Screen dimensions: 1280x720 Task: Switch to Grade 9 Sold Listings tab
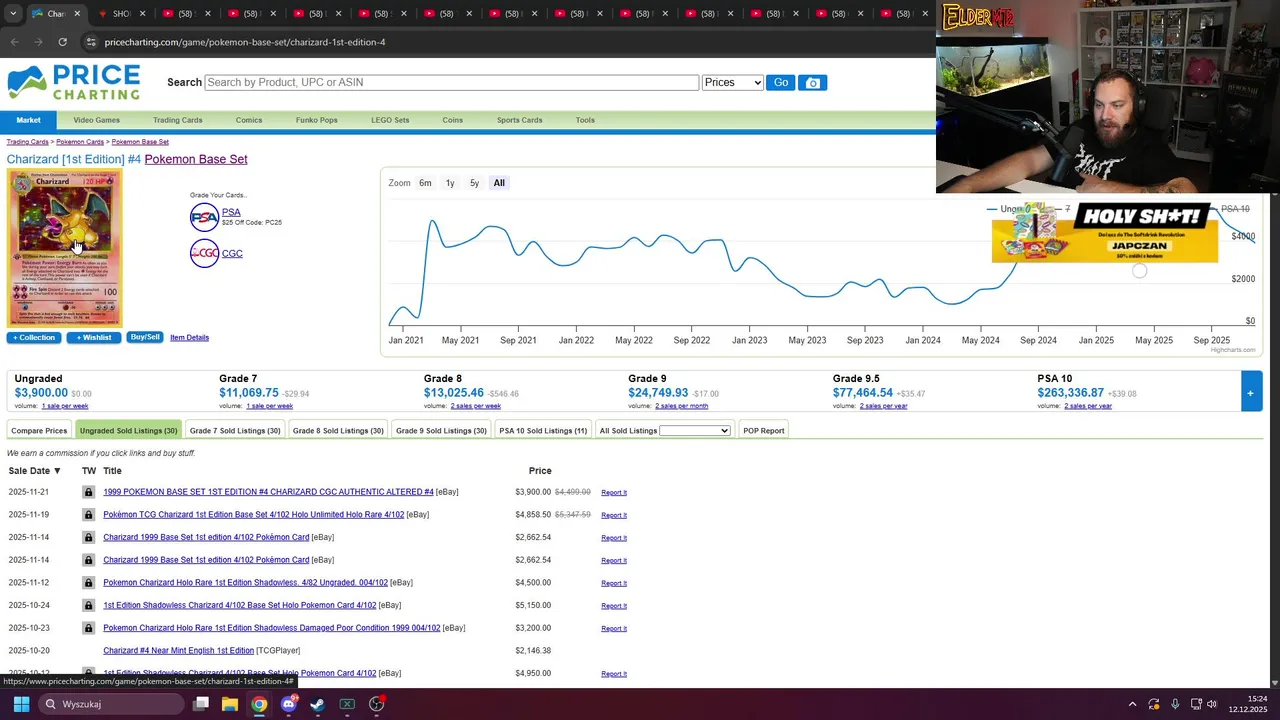pos(441,431)
